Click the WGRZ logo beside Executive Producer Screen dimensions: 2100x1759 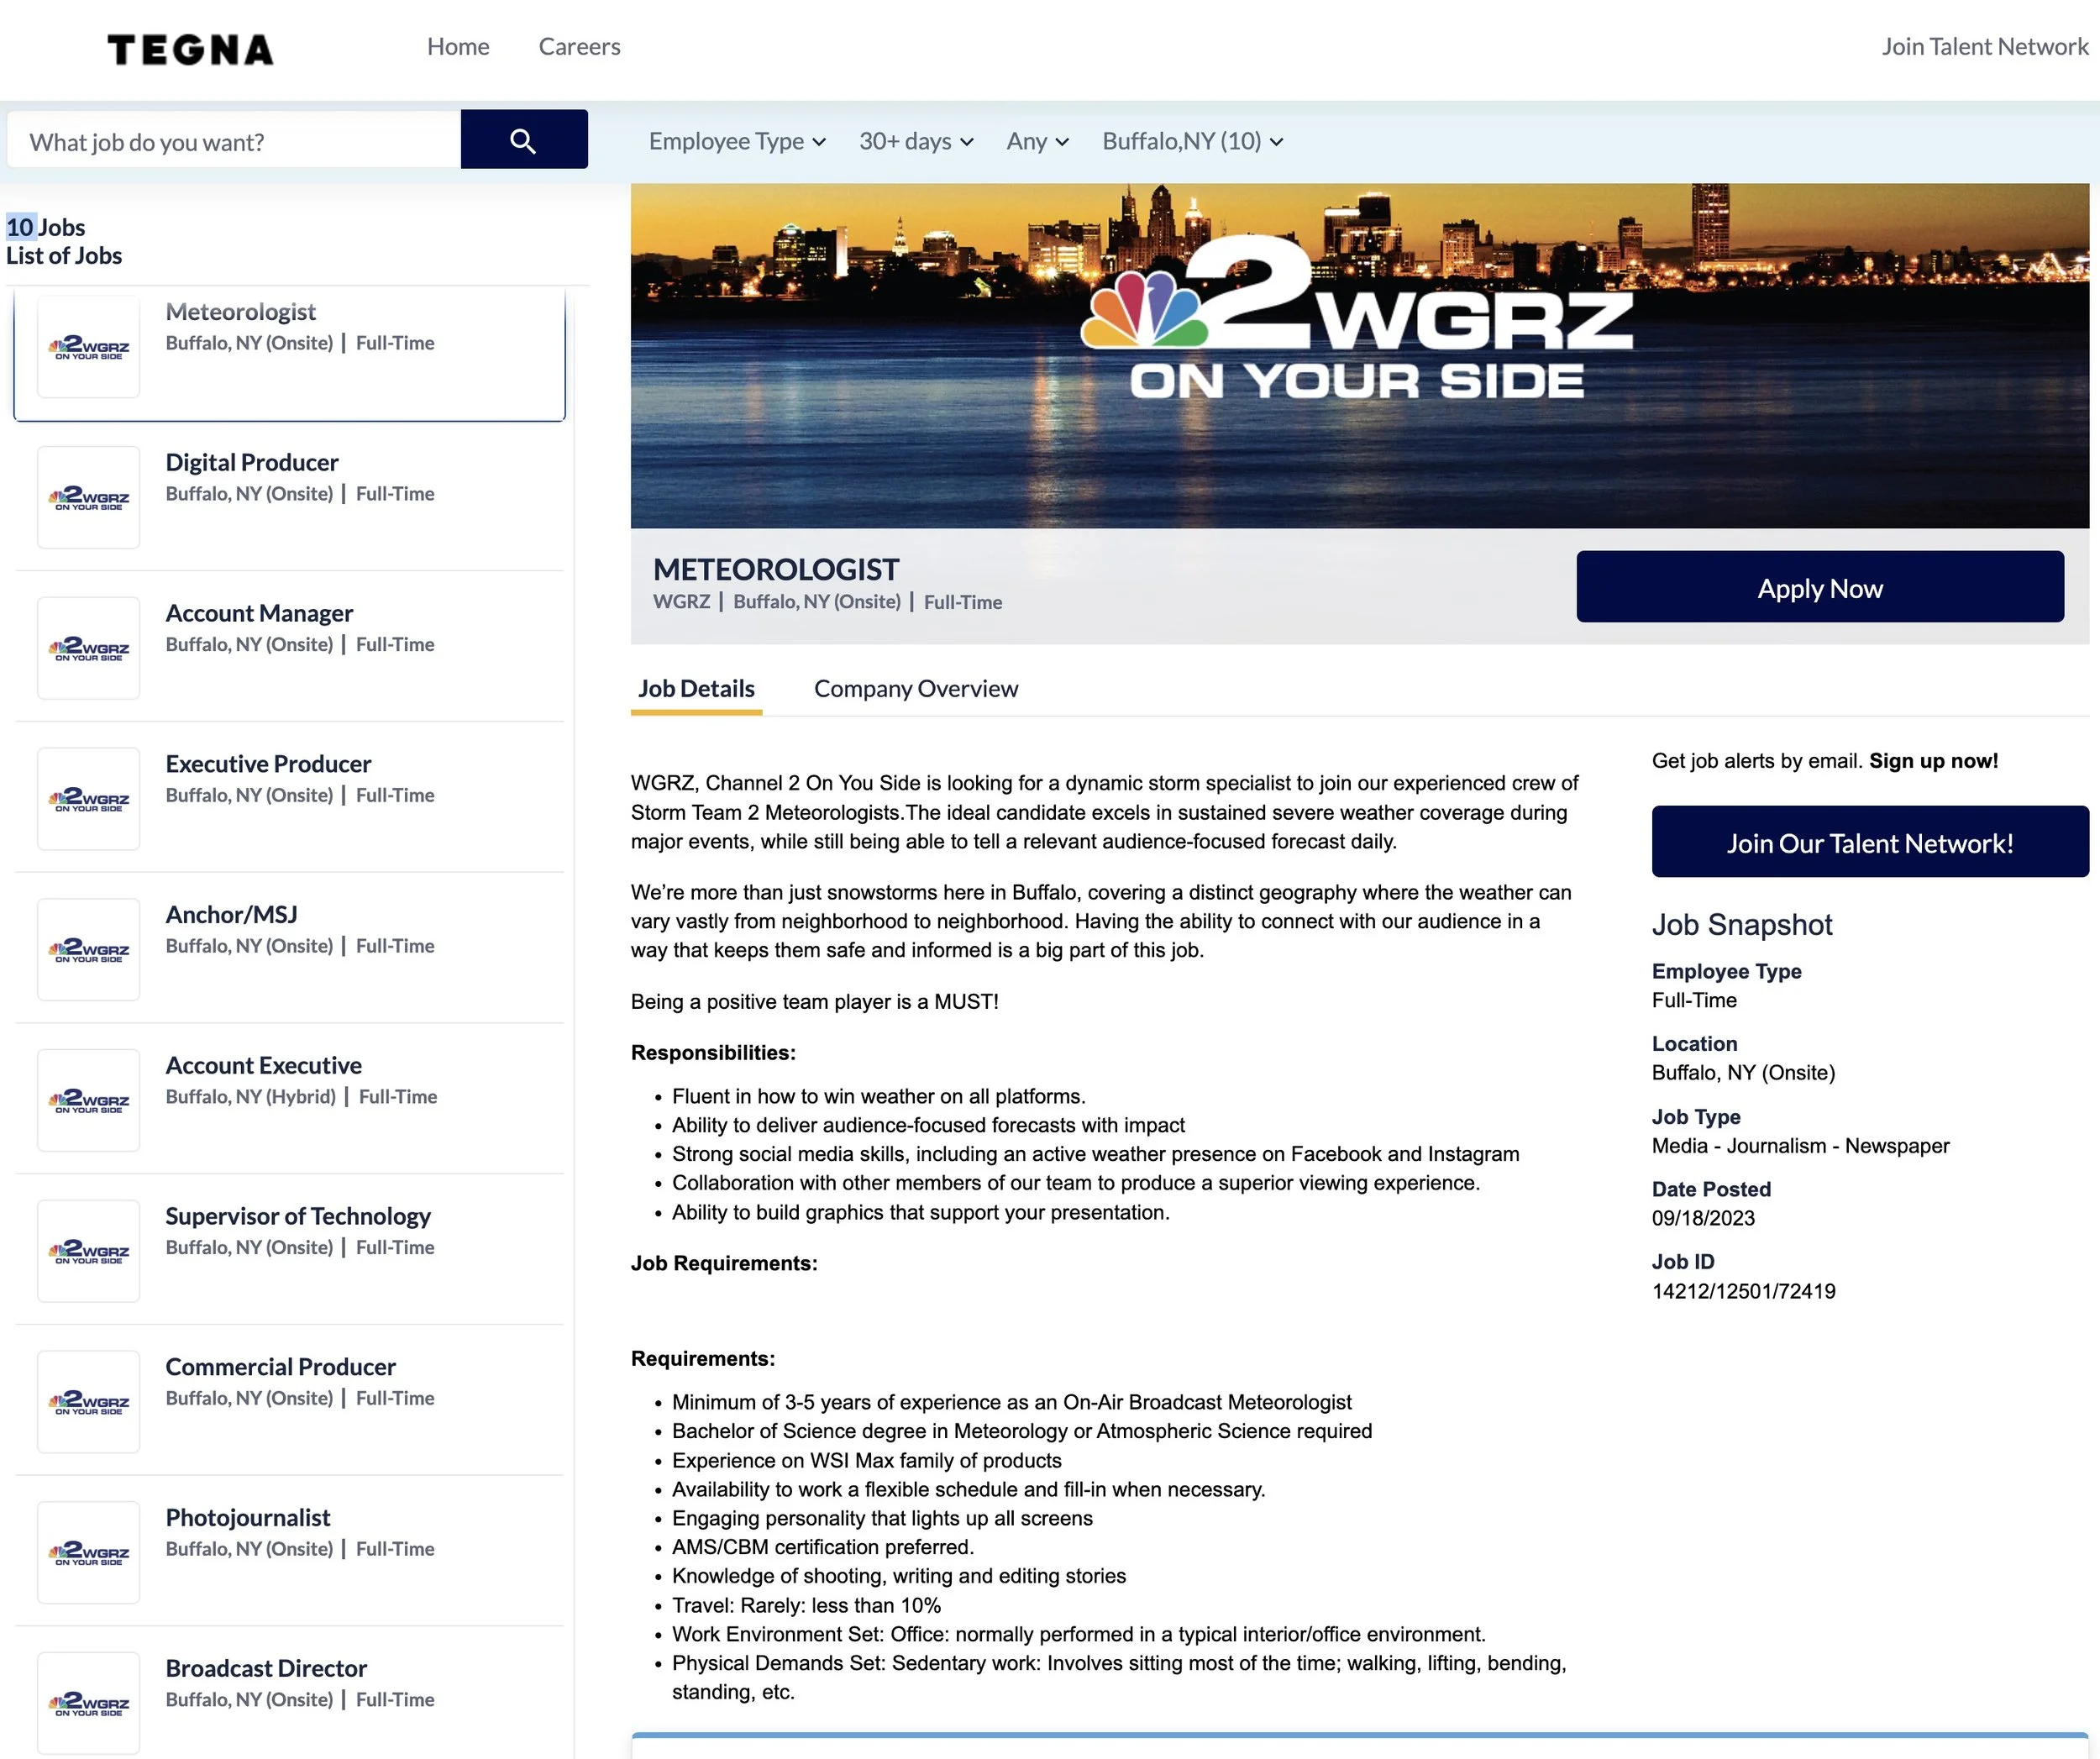pos(88,799)
